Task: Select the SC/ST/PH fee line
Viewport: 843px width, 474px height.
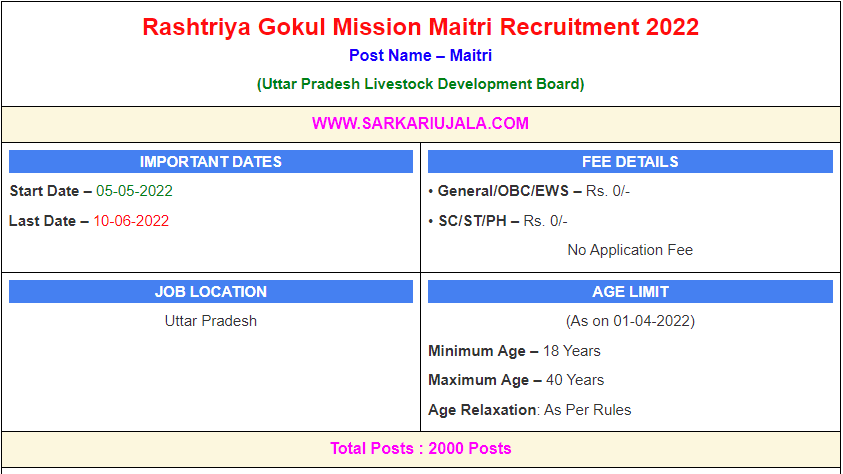Action: [x=498, y=221]
